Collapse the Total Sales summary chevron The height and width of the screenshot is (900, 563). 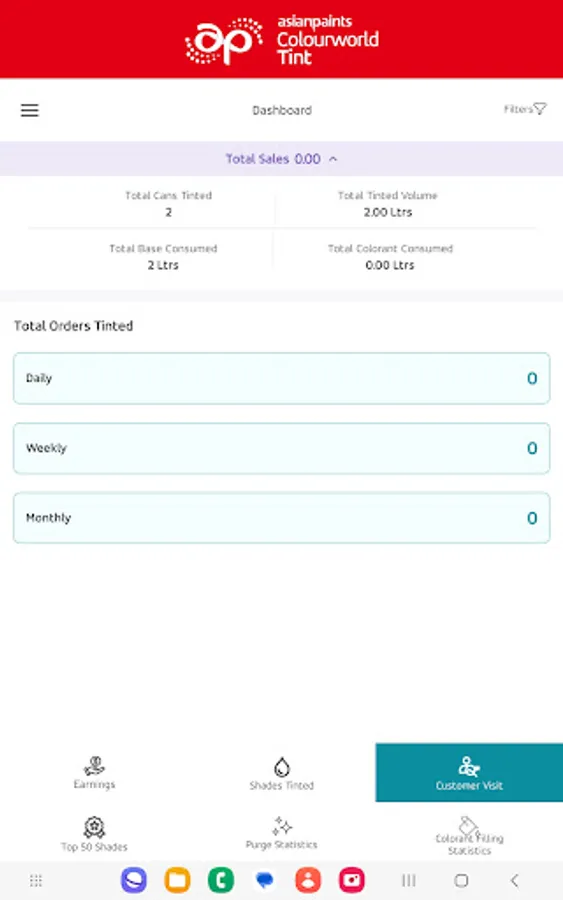click(333, 159)
